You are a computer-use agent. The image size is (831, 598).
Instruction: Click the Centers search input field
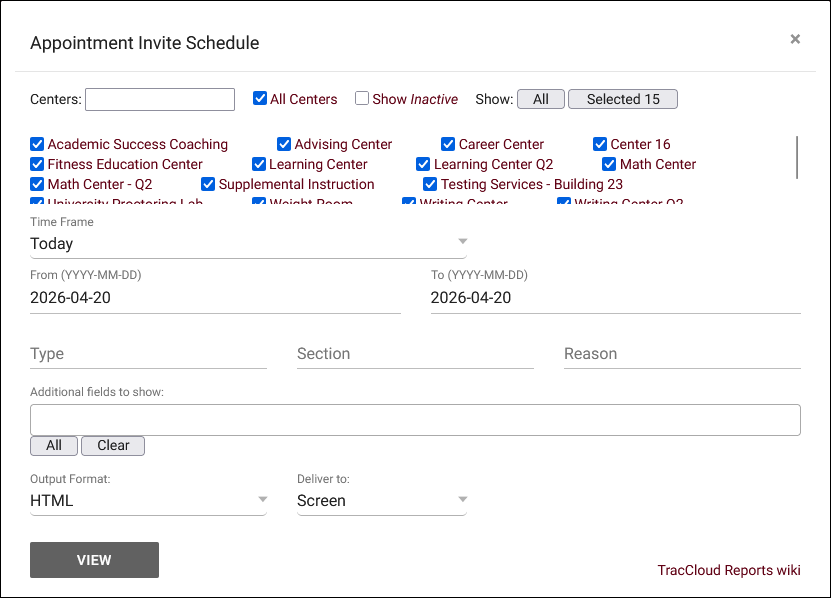[x=160, y=99]
